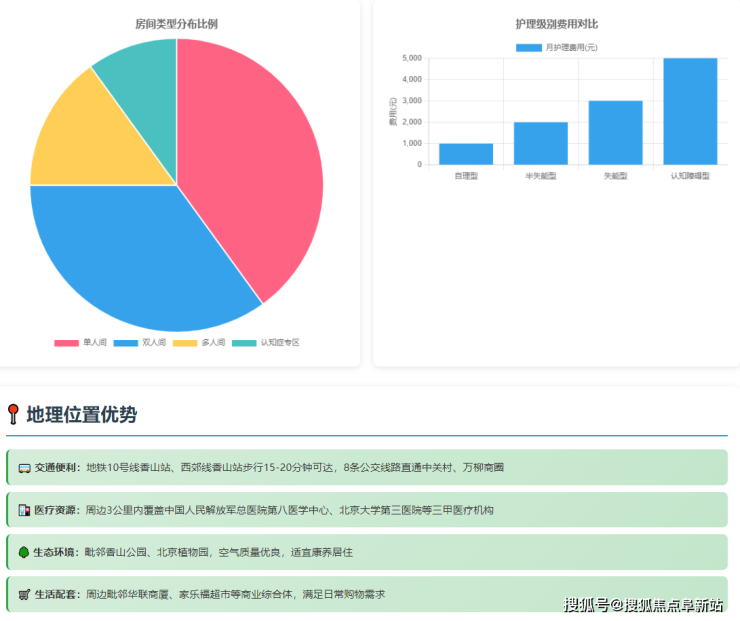Hide the 多人间 series via legend
This screenshot has height=621, width=740.
(199, 343)
